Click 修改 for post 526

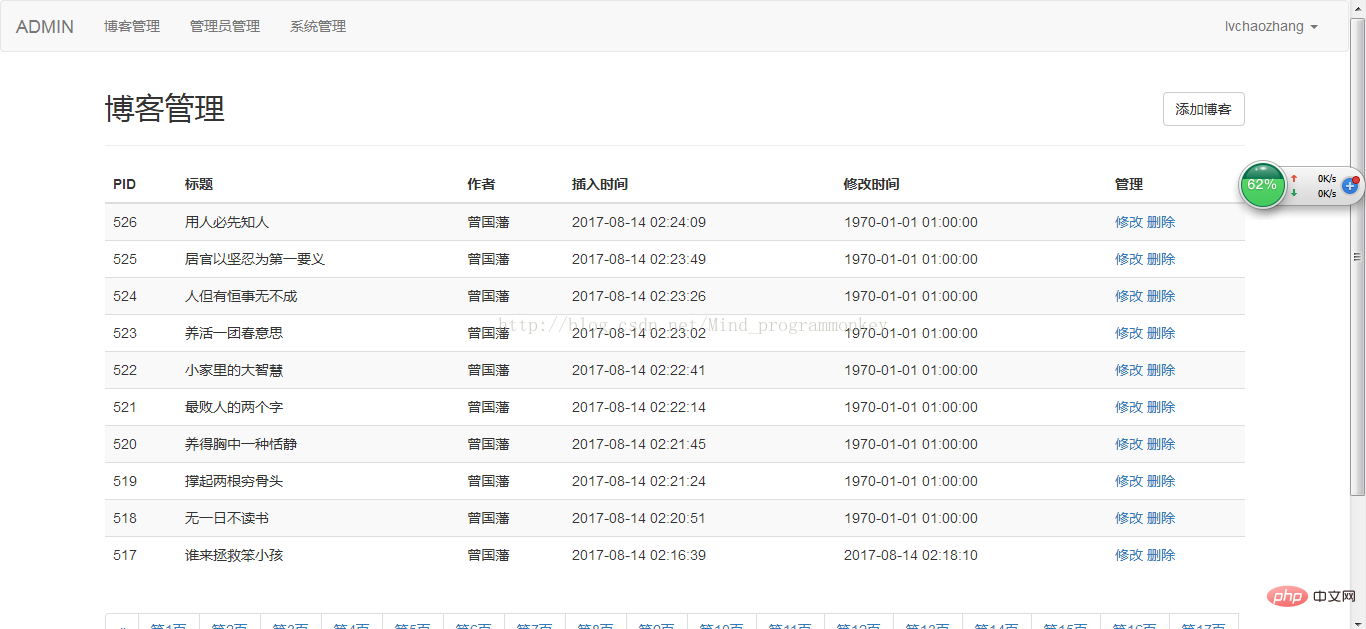(1129, 222)
